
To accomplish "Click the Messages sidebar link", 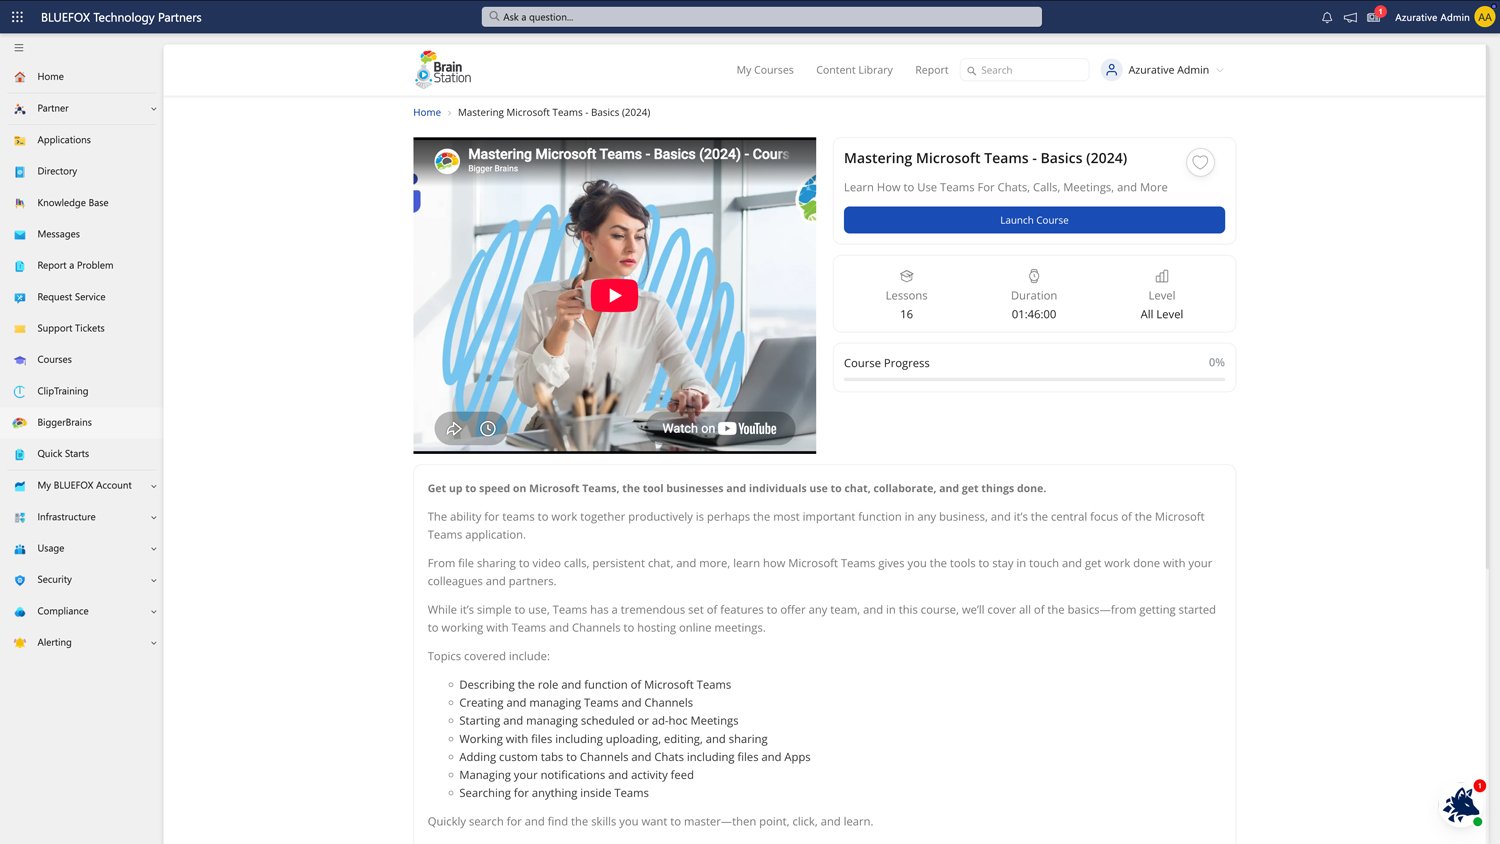I will [x=58, y=235].
